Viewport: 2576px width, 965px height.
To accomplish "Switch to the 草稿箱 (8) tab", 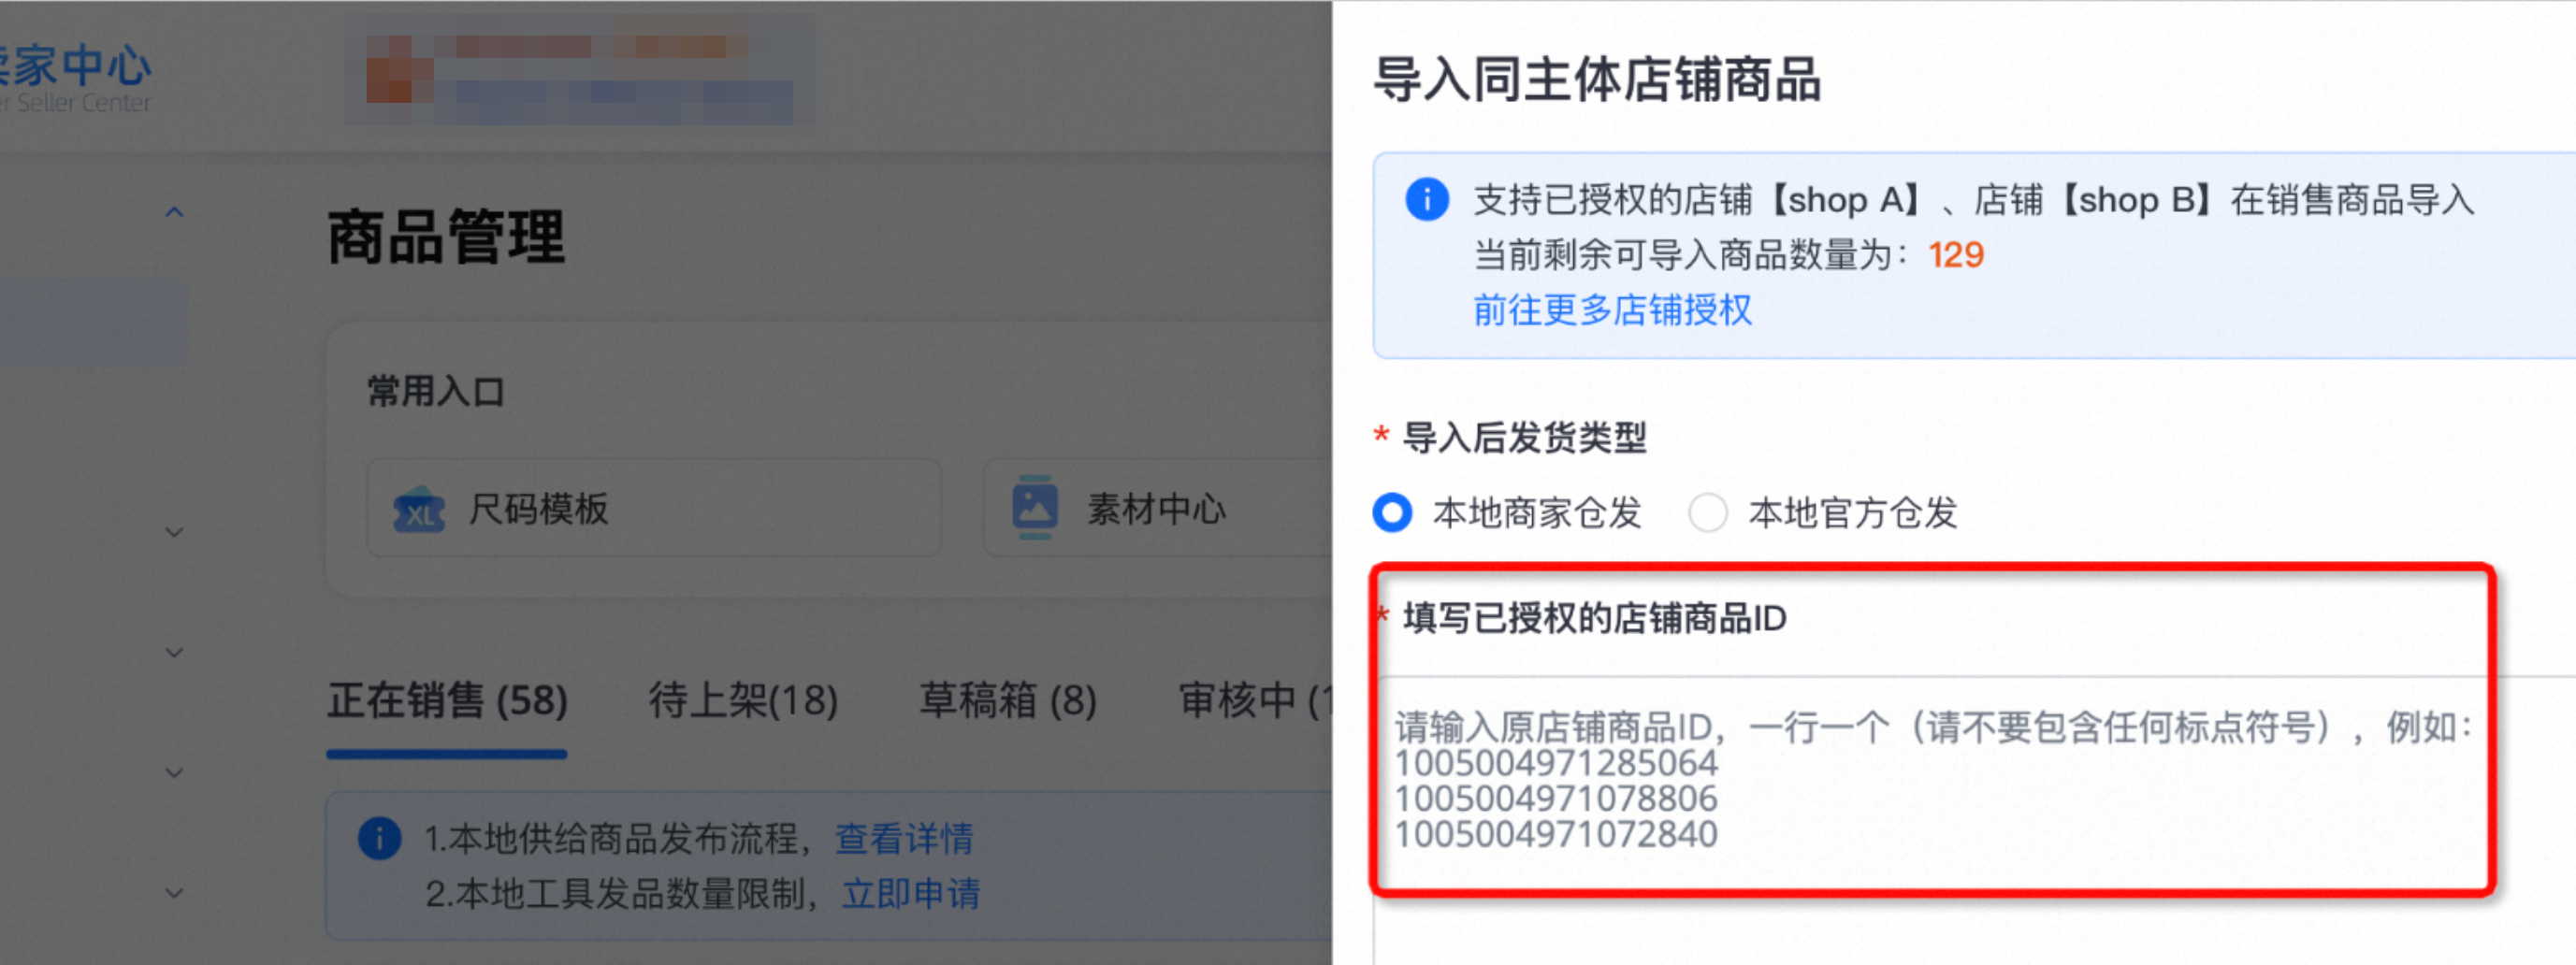I will (x=1008, y=700).
